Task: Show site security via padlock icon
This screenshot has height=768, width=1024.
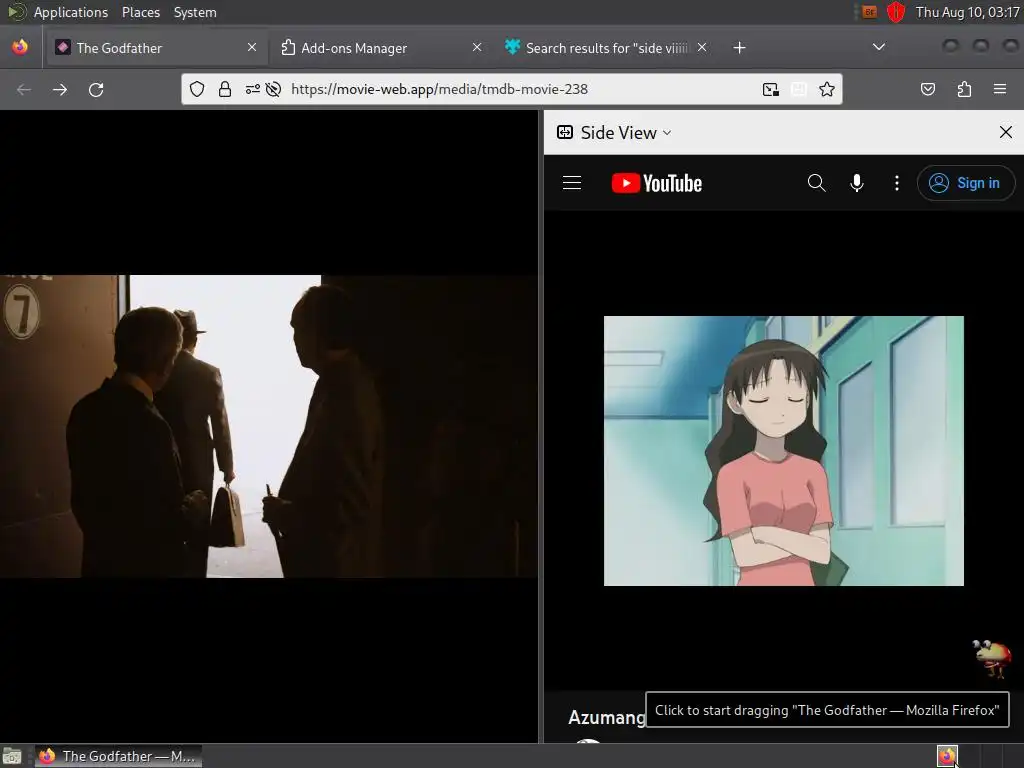Action: (x=225, y=89)
